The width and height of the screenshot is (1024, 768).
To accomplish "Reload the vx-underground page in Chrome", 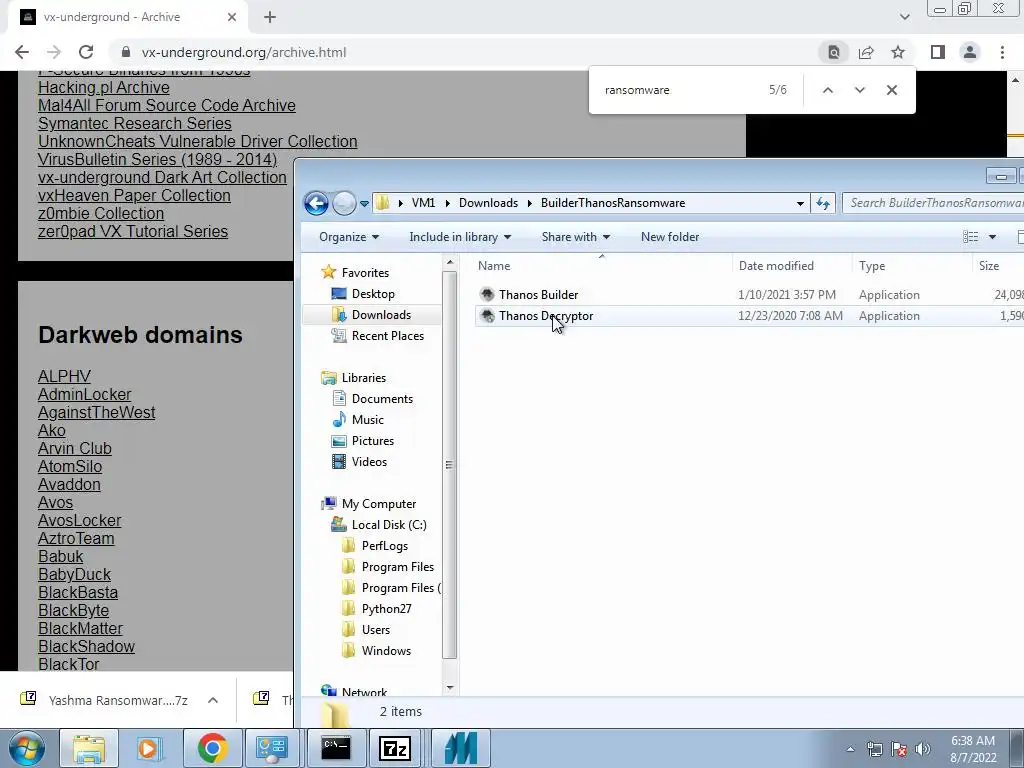I will [x=86, y=52].
